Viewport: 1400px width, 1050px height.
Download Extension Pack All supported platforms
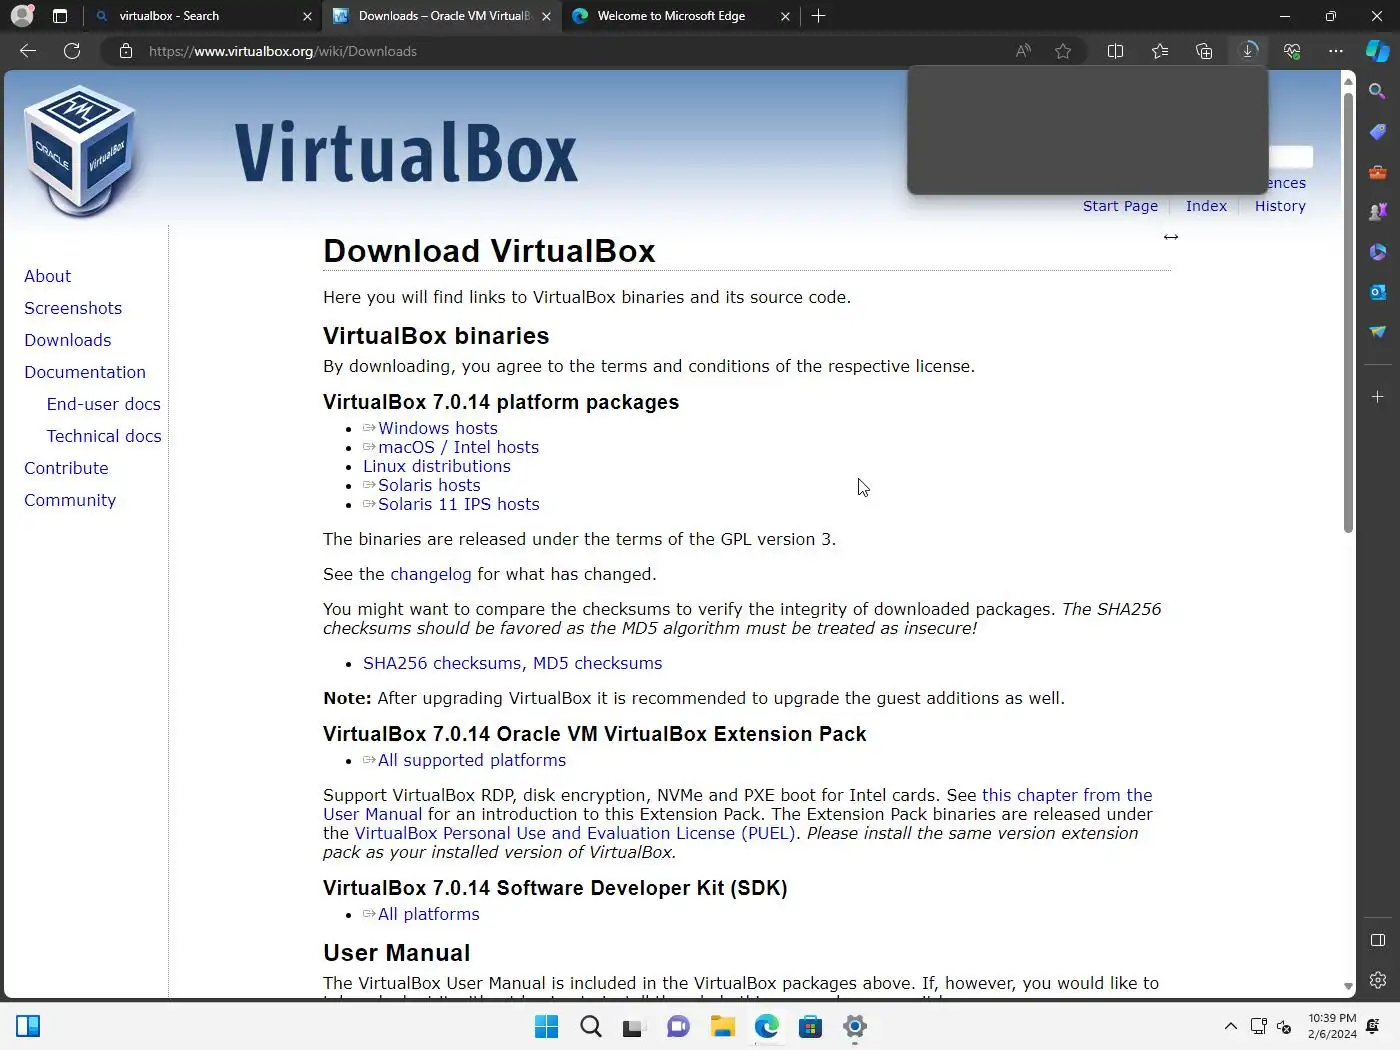(x=471, y=760)
